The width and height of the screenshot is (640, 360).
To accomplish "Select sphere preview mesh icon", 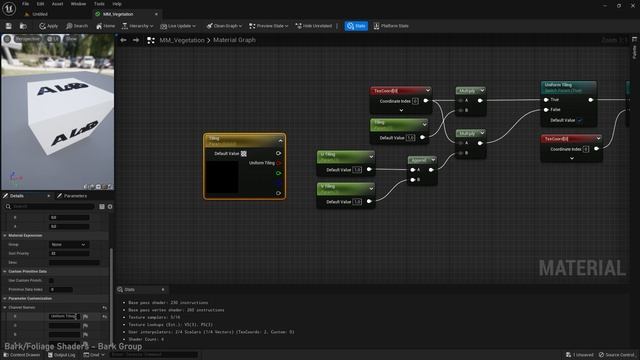I will [x=92, y=187].
